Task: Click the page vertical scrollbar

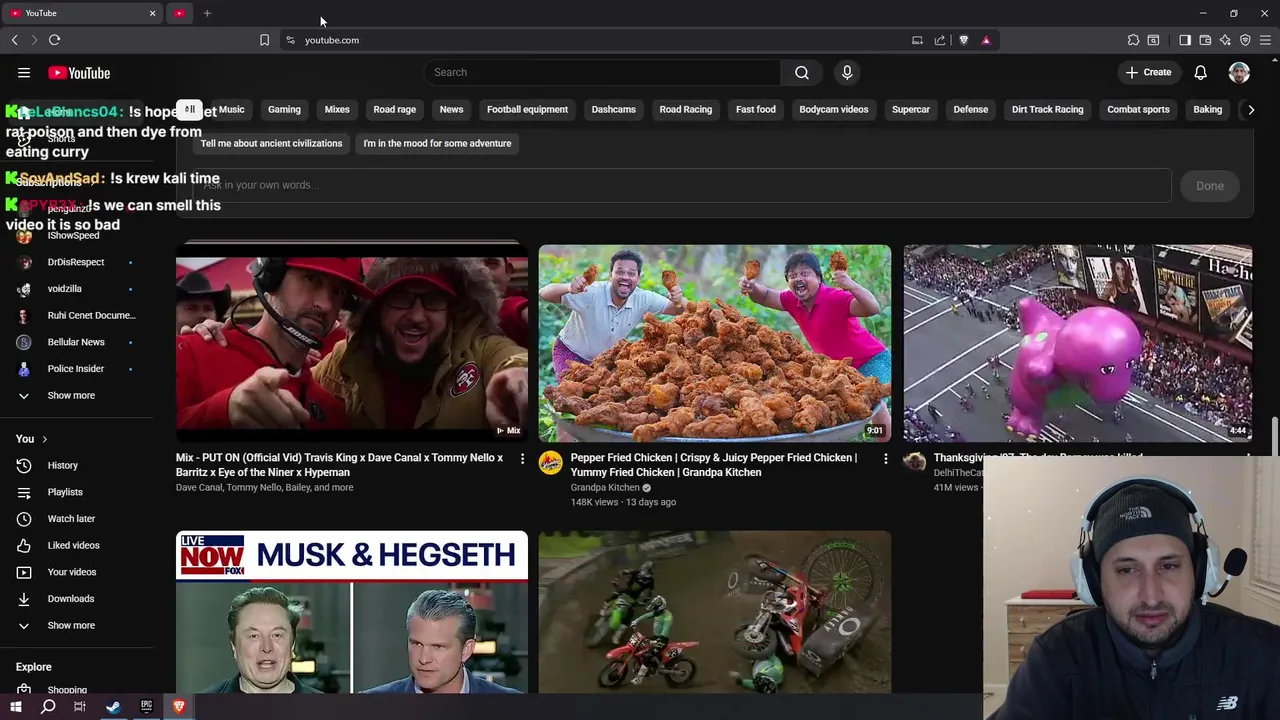Action: (1275, 437)
